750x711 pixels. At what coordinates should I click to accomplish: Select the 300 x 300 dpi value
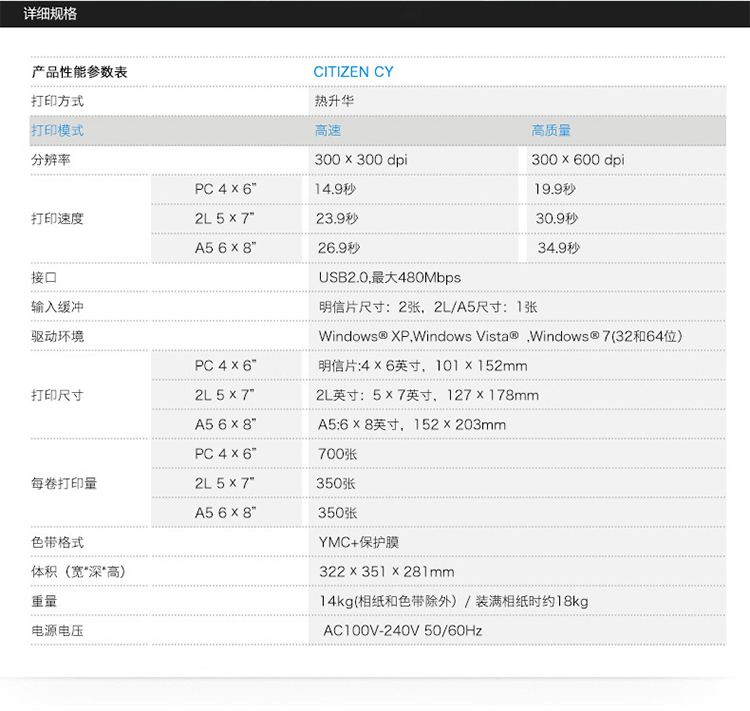361,160
